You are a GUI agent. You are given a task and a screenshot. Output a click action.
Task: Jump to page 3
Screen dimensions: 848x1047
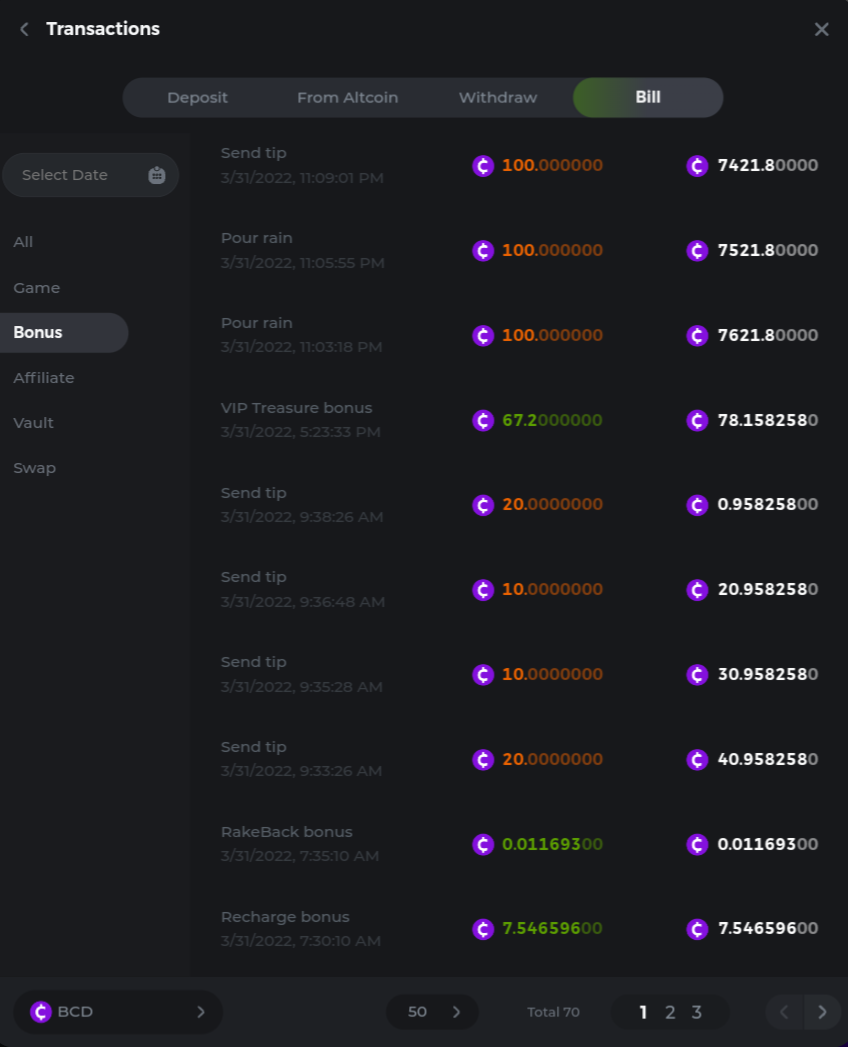tap(696, 1012)
